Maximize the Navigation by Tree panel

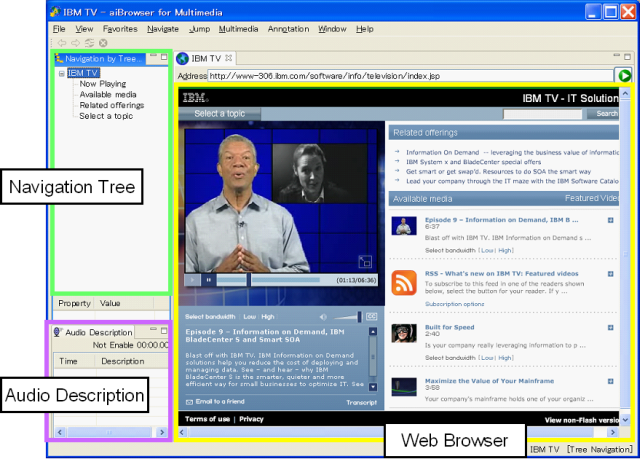pos(164,57)
